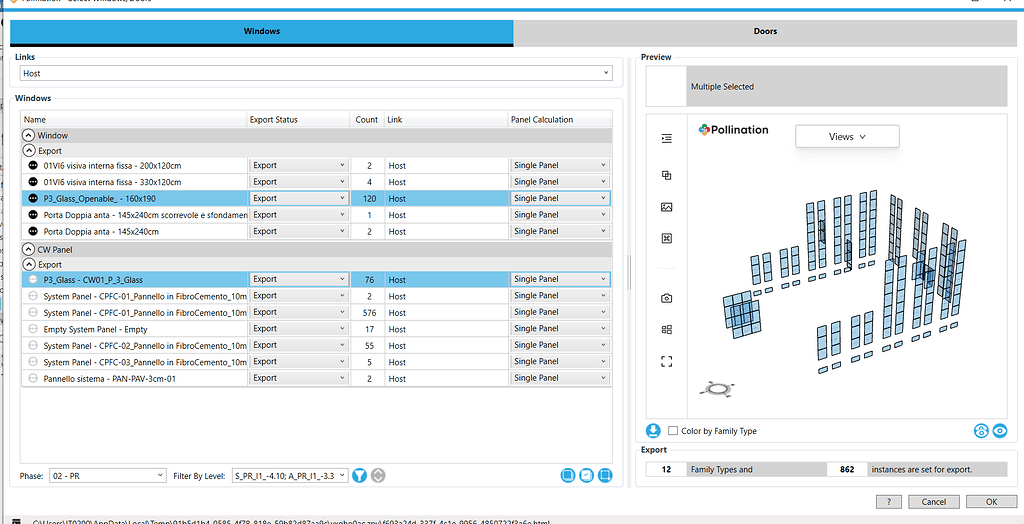Viewport: 1024px width, 524px height.
Task: Click the overlapping squares layers icon in viewer
Action: (666, 175)
